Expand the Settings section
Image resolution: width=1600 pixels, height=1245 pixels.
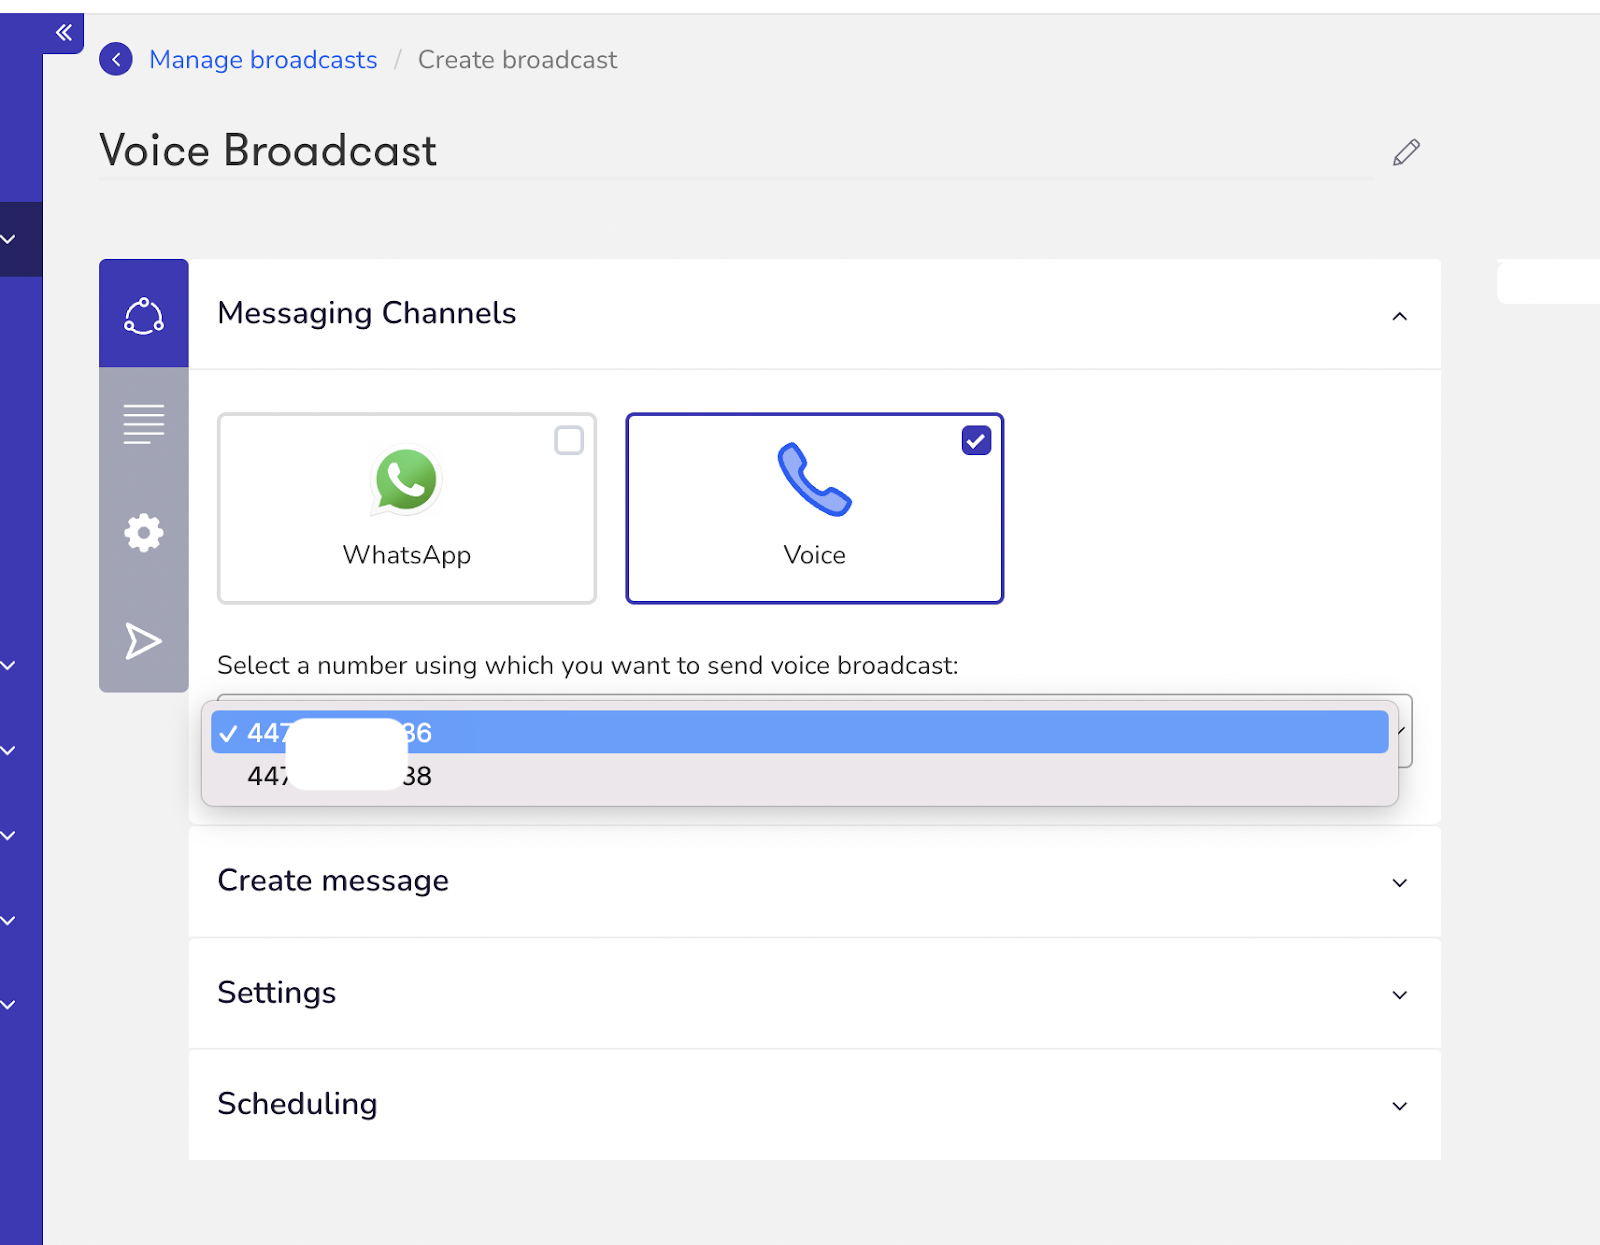(1399, 995)
